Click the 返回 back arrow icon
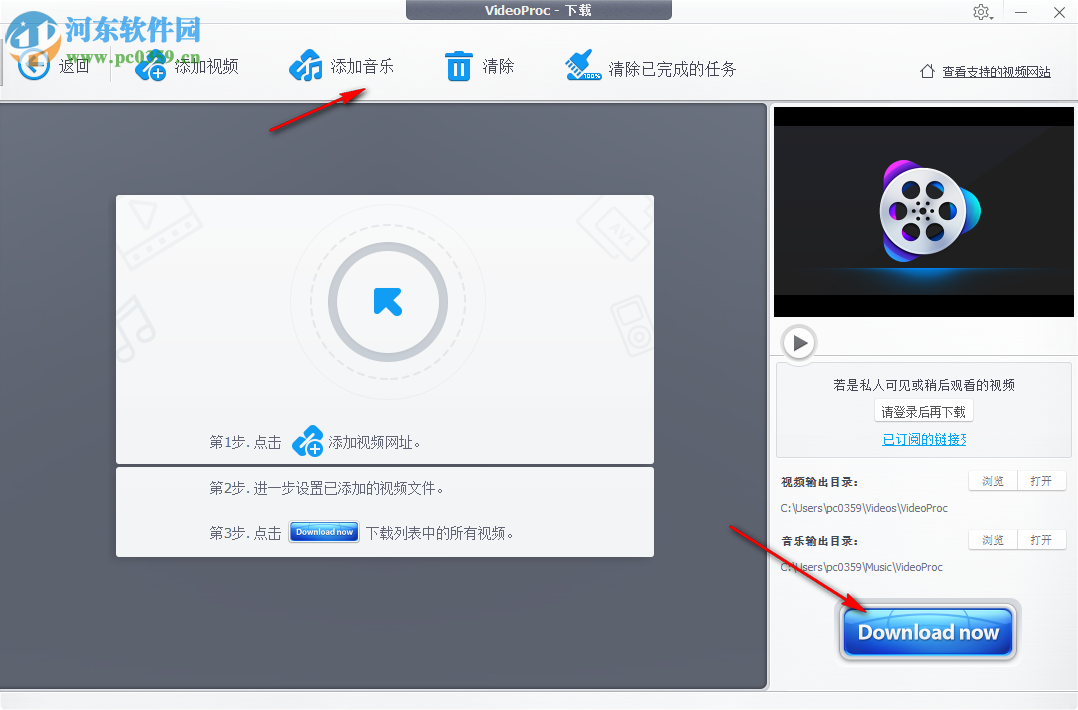Viewport: 1078px width, 710px height. 33,64
